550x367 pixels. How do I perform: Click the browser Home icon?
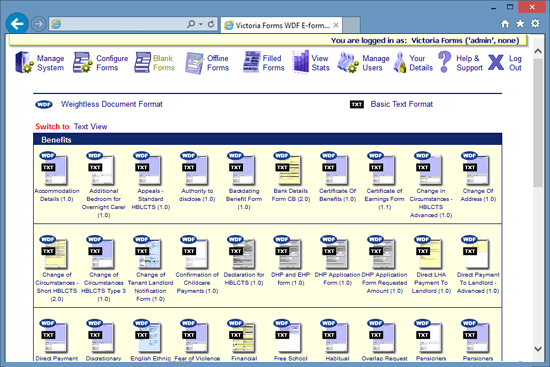[x=505, y=24]
